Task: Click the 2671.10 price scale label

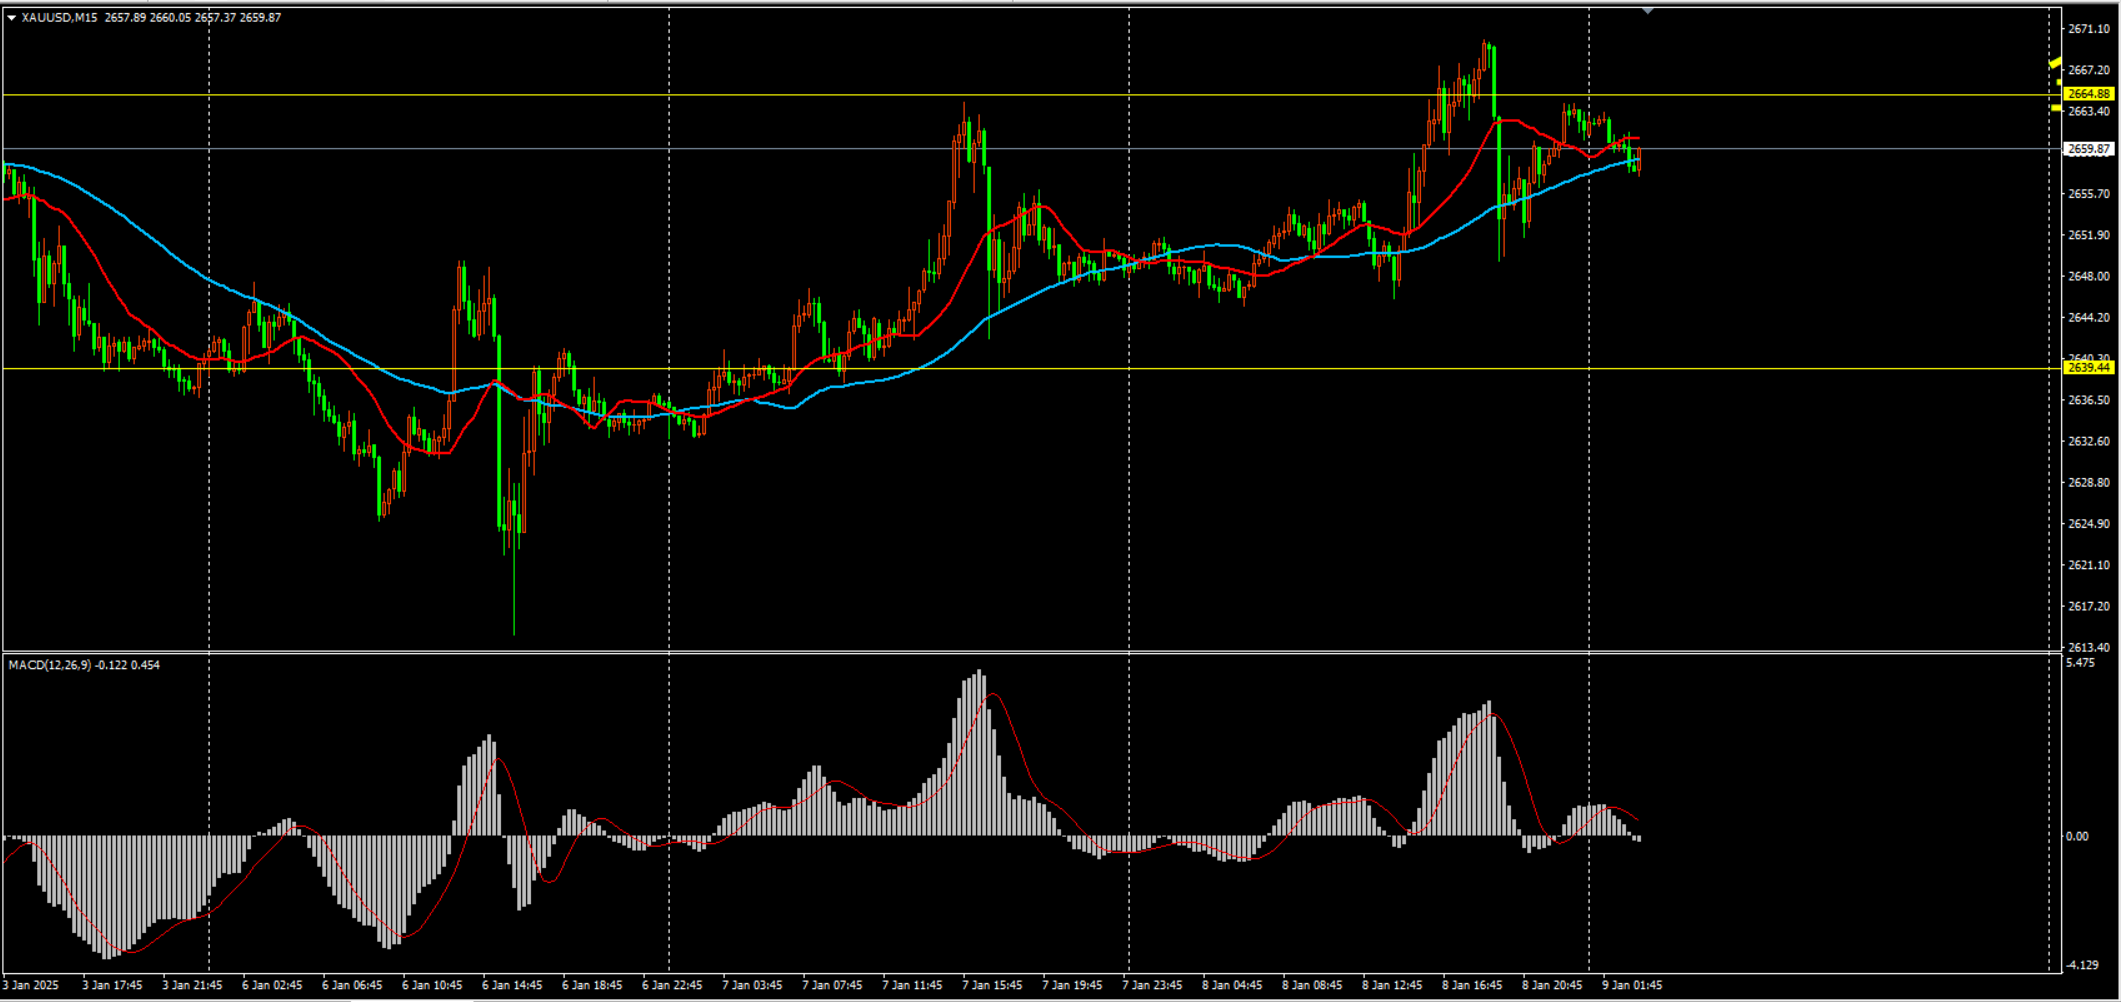Action: point(2088,29)
